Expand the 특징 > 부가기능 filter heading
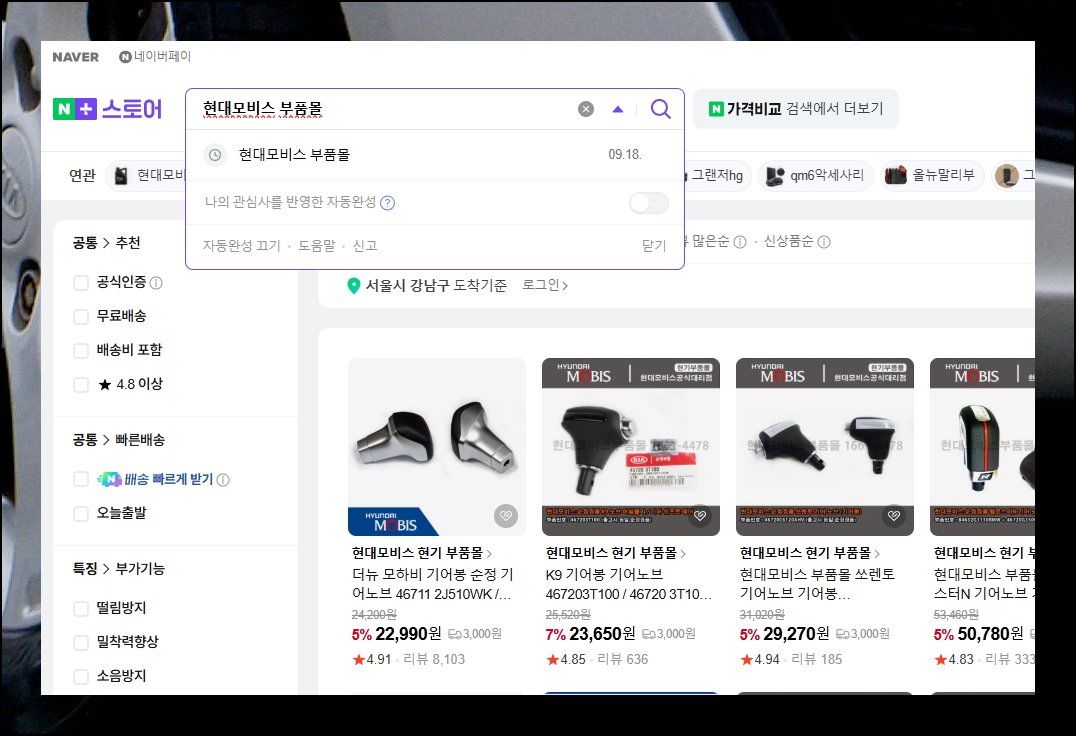Screen dimensions: 1076x736 (x=119, y=569)
